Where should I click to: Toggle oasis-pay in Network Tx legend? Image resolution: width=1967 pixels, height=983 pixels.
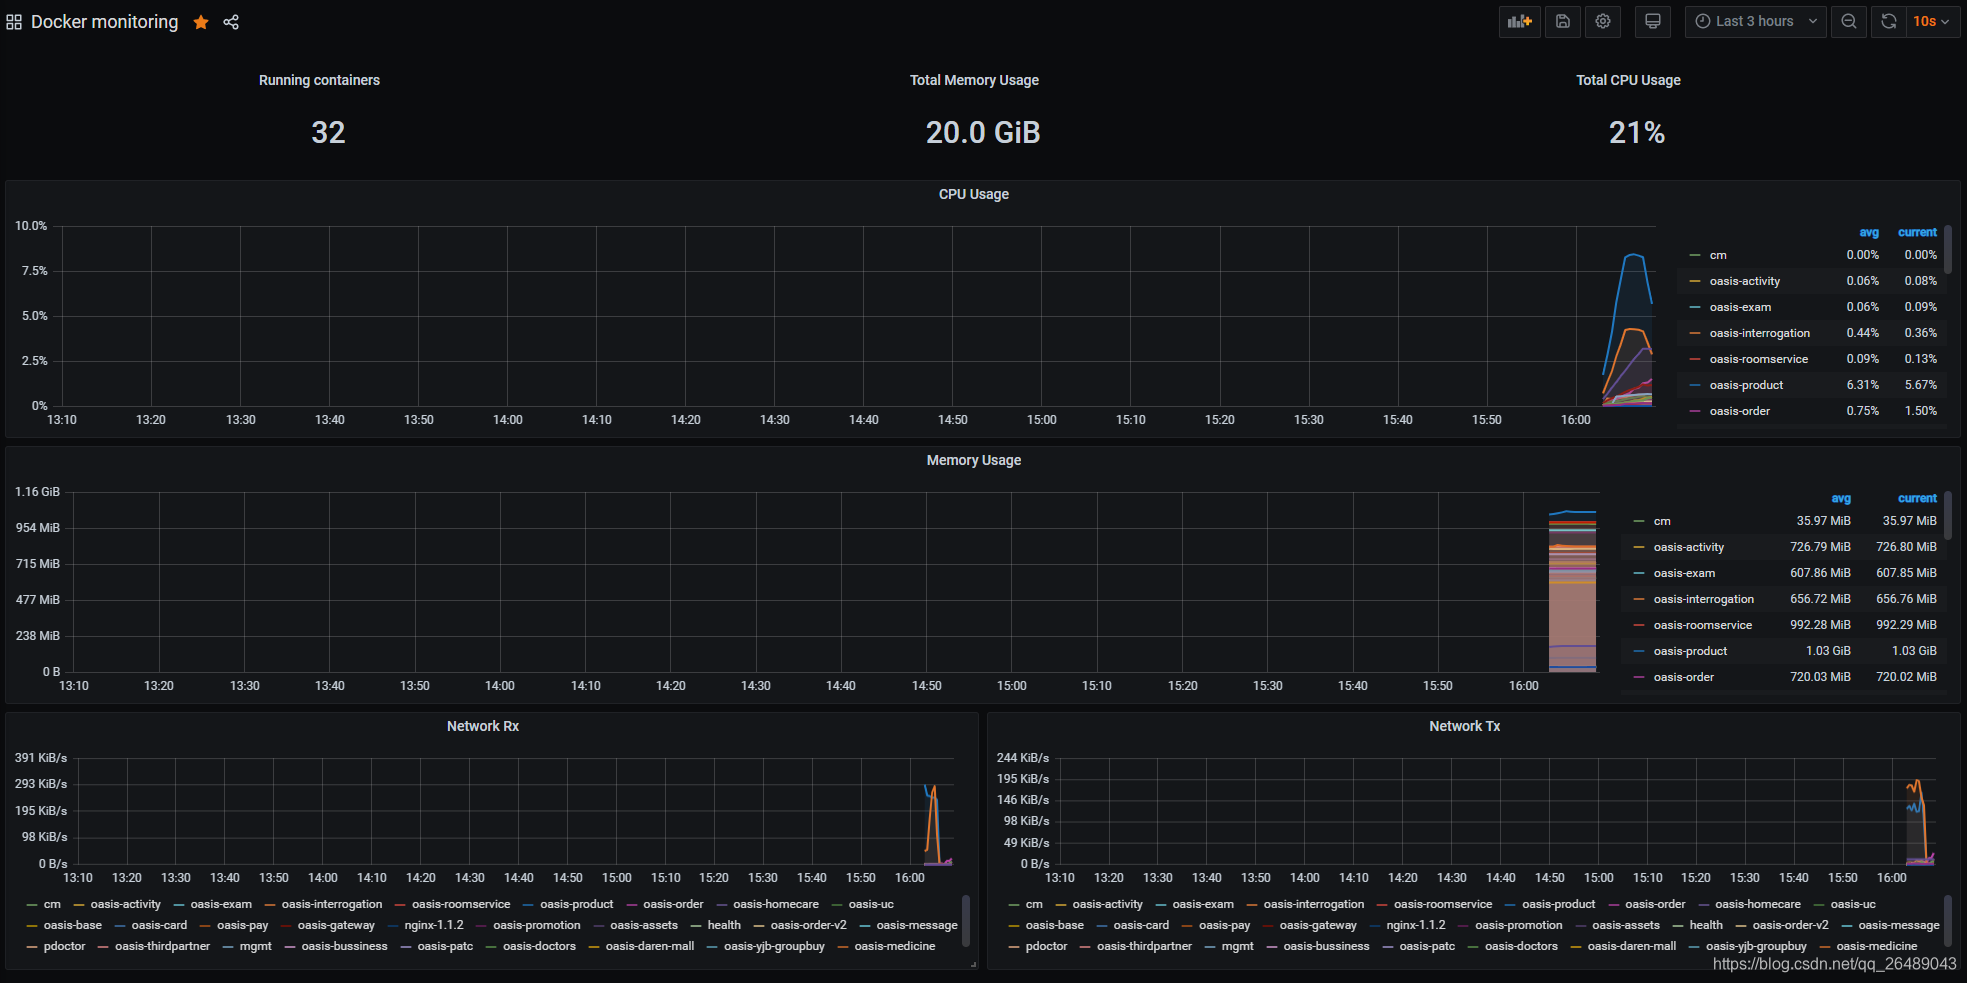click(x=1224, y=925)
